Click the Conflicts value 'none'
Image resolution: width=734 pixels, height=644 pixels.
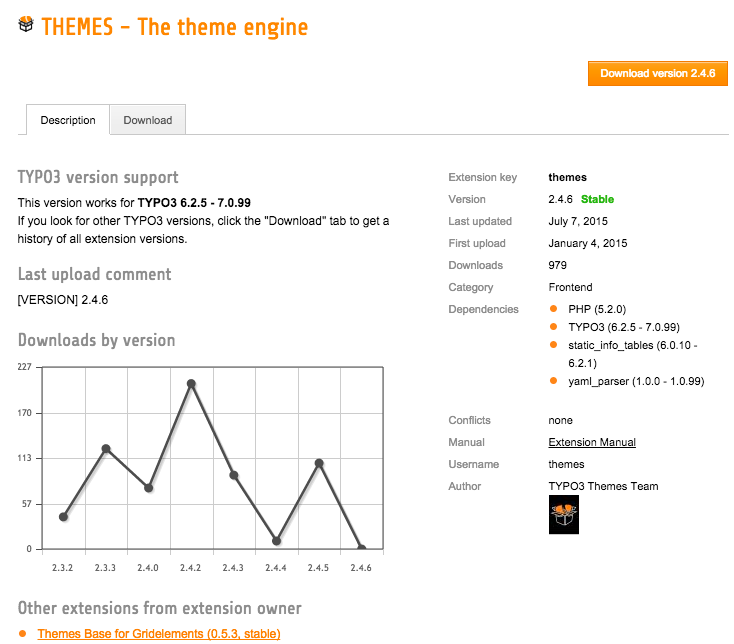click(x=560, y=420)
